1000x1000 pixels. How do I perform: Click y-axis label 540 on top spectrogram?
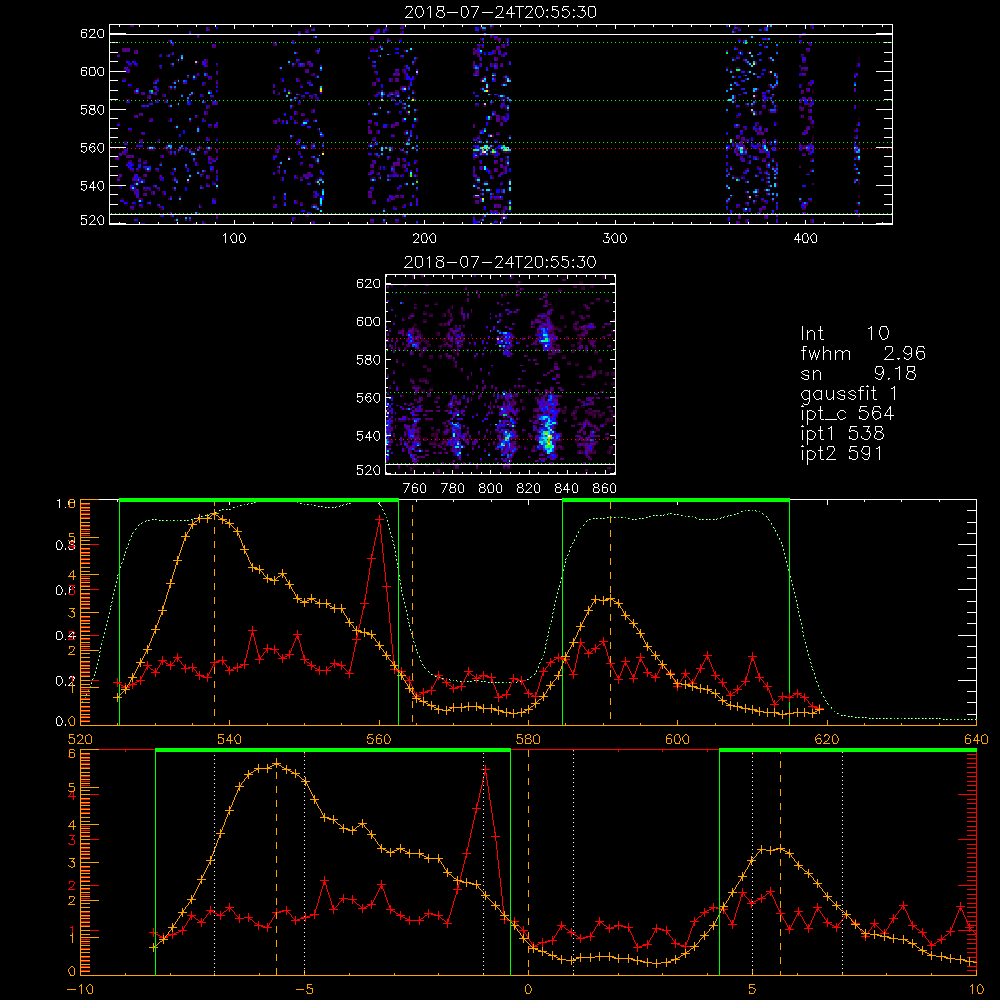[x=92, y=186]
